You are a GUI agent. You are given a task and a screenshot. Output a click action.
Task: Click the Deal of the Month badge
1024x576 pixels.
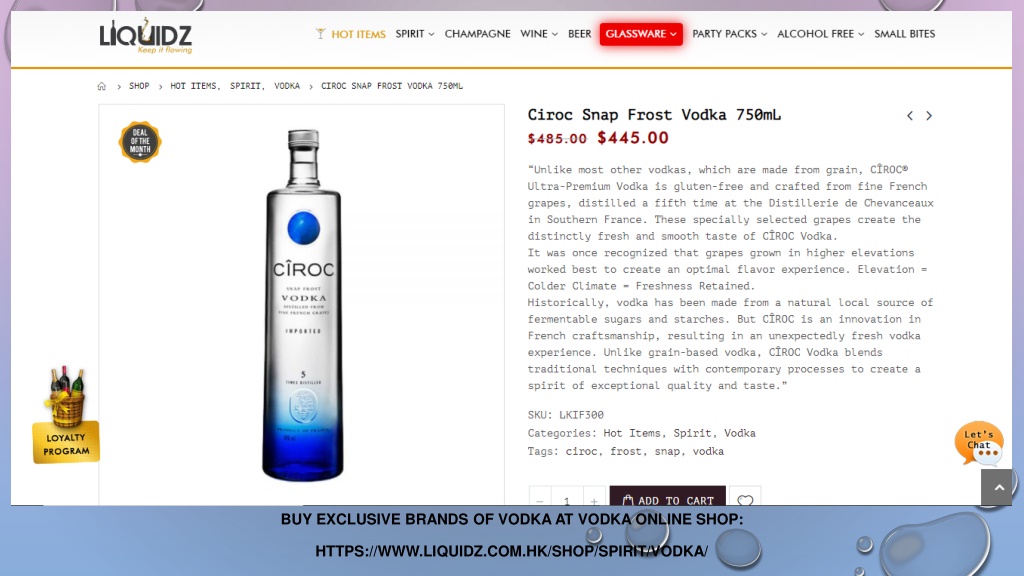point(140,142)
